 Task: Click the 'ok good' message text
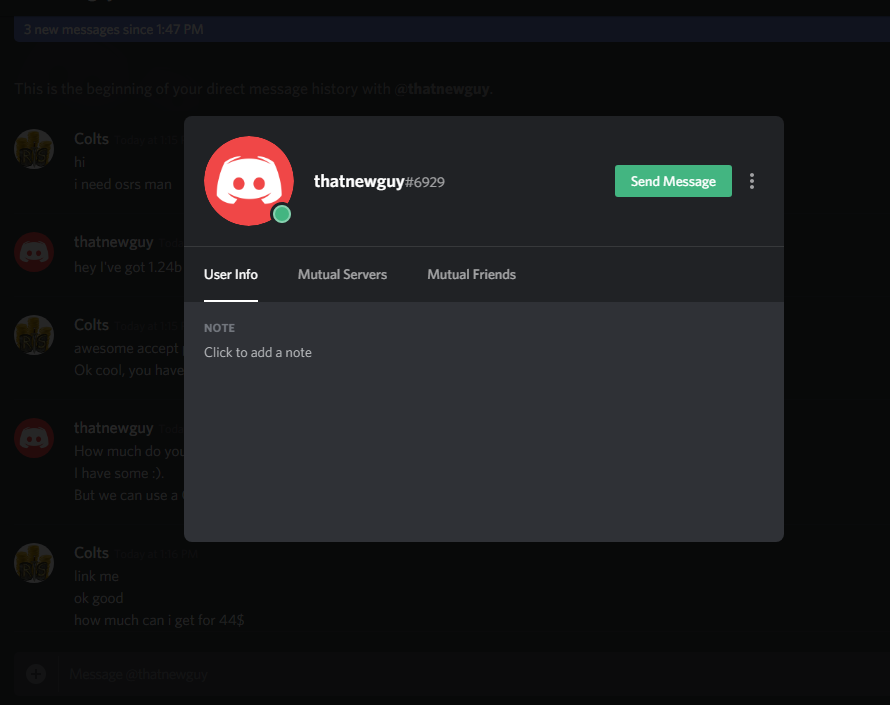(x=98, y=598)
